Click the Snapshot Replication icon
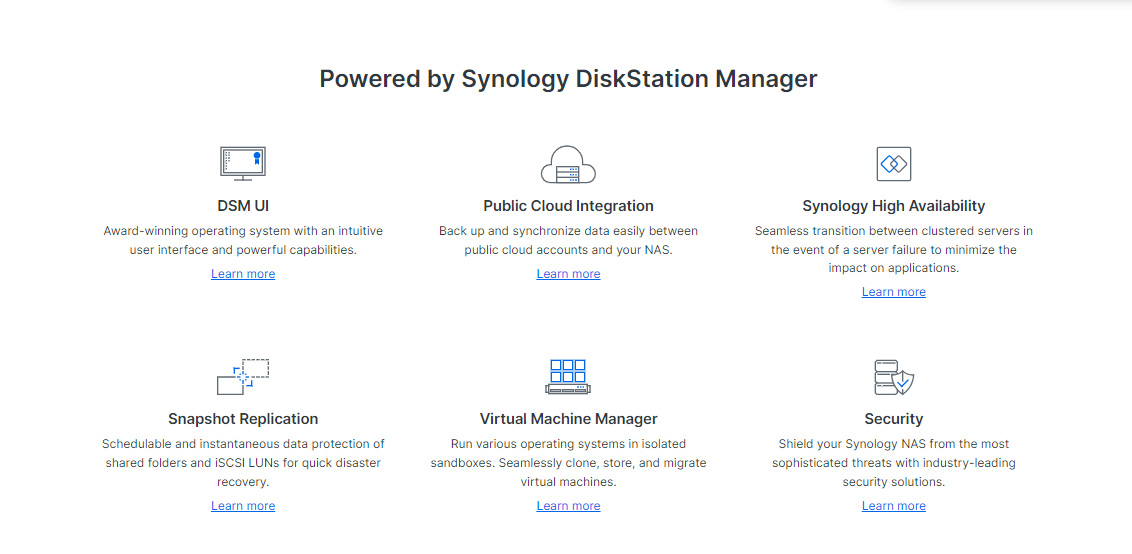The height and width of the screenshot is (554, 1132). (x=243, y=377)
